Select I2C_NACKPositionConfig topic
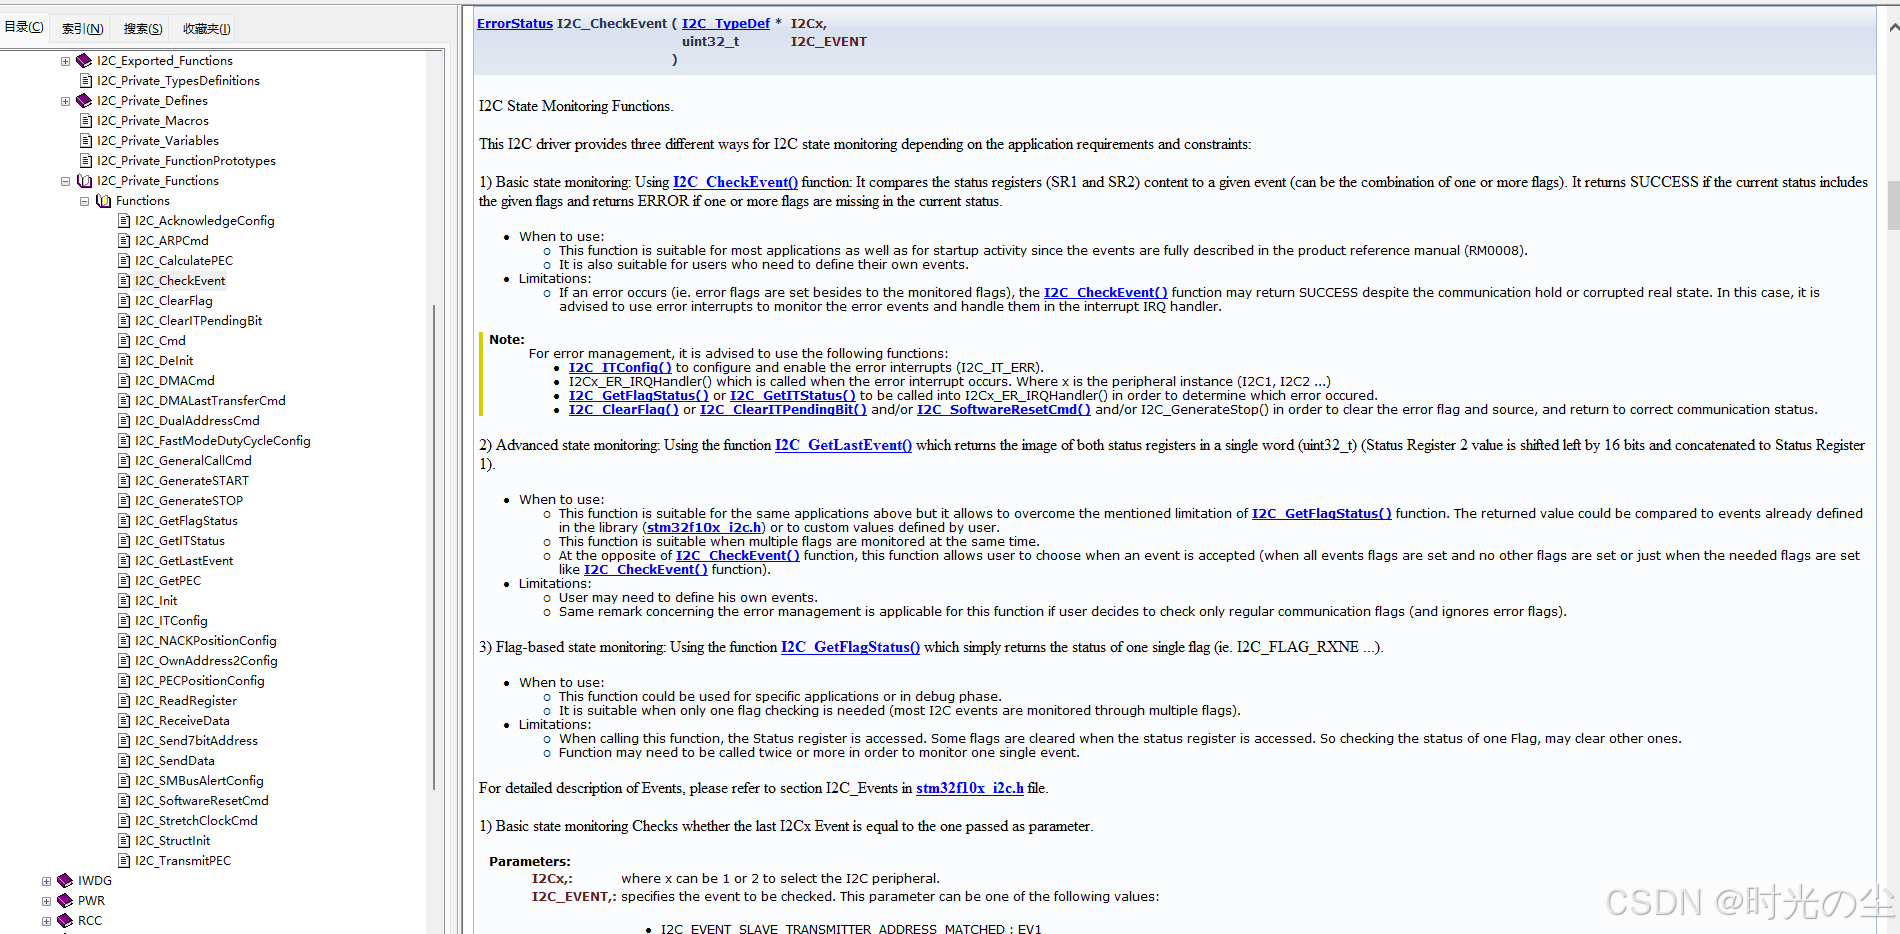Screen dimensions: 1900x934 pyautogui.click(x=206, y=641)
